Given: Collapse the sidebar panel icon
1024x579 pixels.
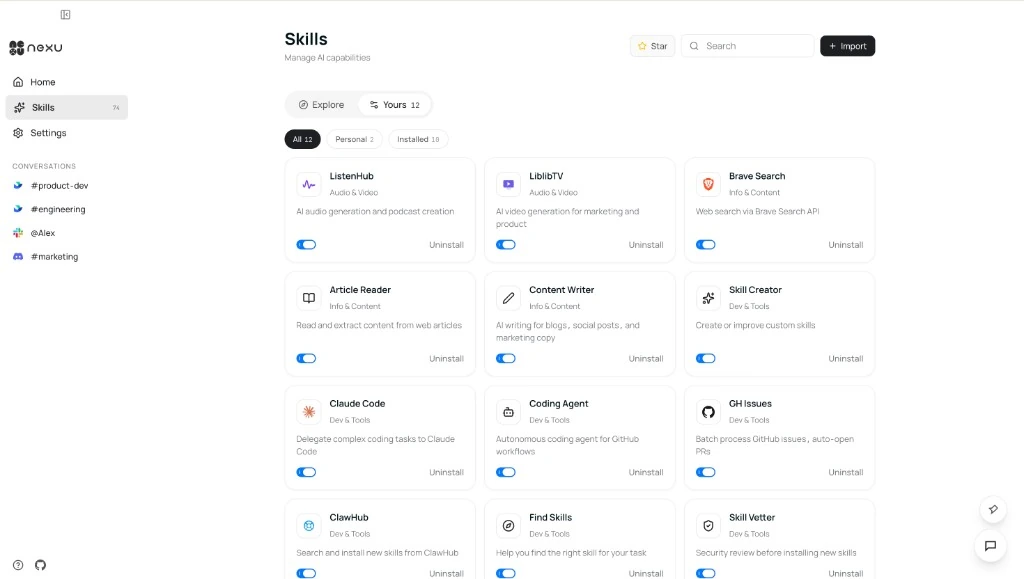Looking at the screenshot, I should (65, 15).
